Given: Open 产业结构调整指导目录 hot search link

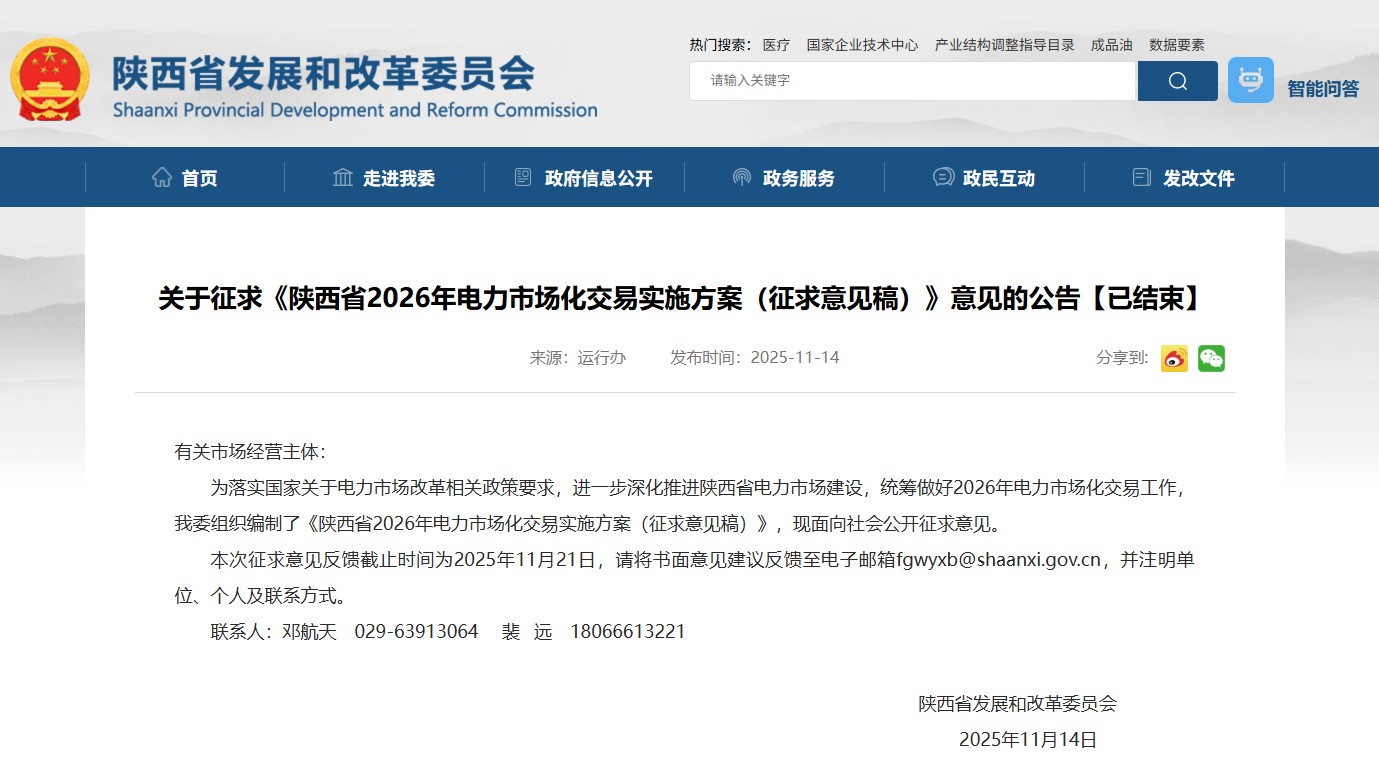Looking at the screenshot, I should click(x=1004, y=45).
